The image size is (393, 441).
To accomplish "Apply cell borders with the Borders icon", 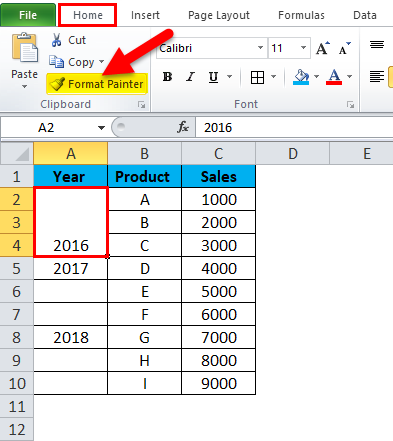I will pyautogui.click(x=257, y=77).
